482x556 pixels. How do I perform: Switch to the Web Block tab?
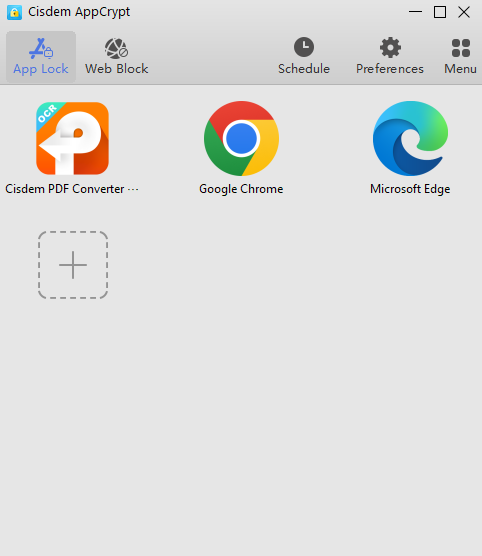[x=116, y=57]
